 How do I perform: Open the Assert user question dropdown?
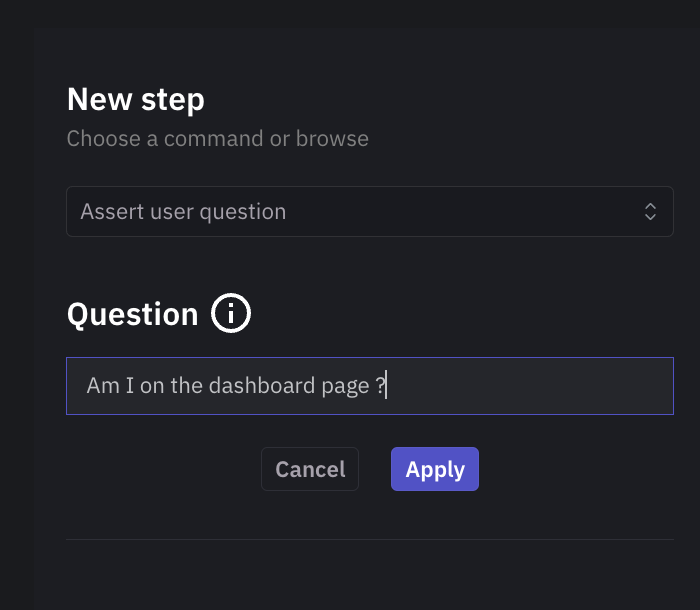tap(369, 212)
